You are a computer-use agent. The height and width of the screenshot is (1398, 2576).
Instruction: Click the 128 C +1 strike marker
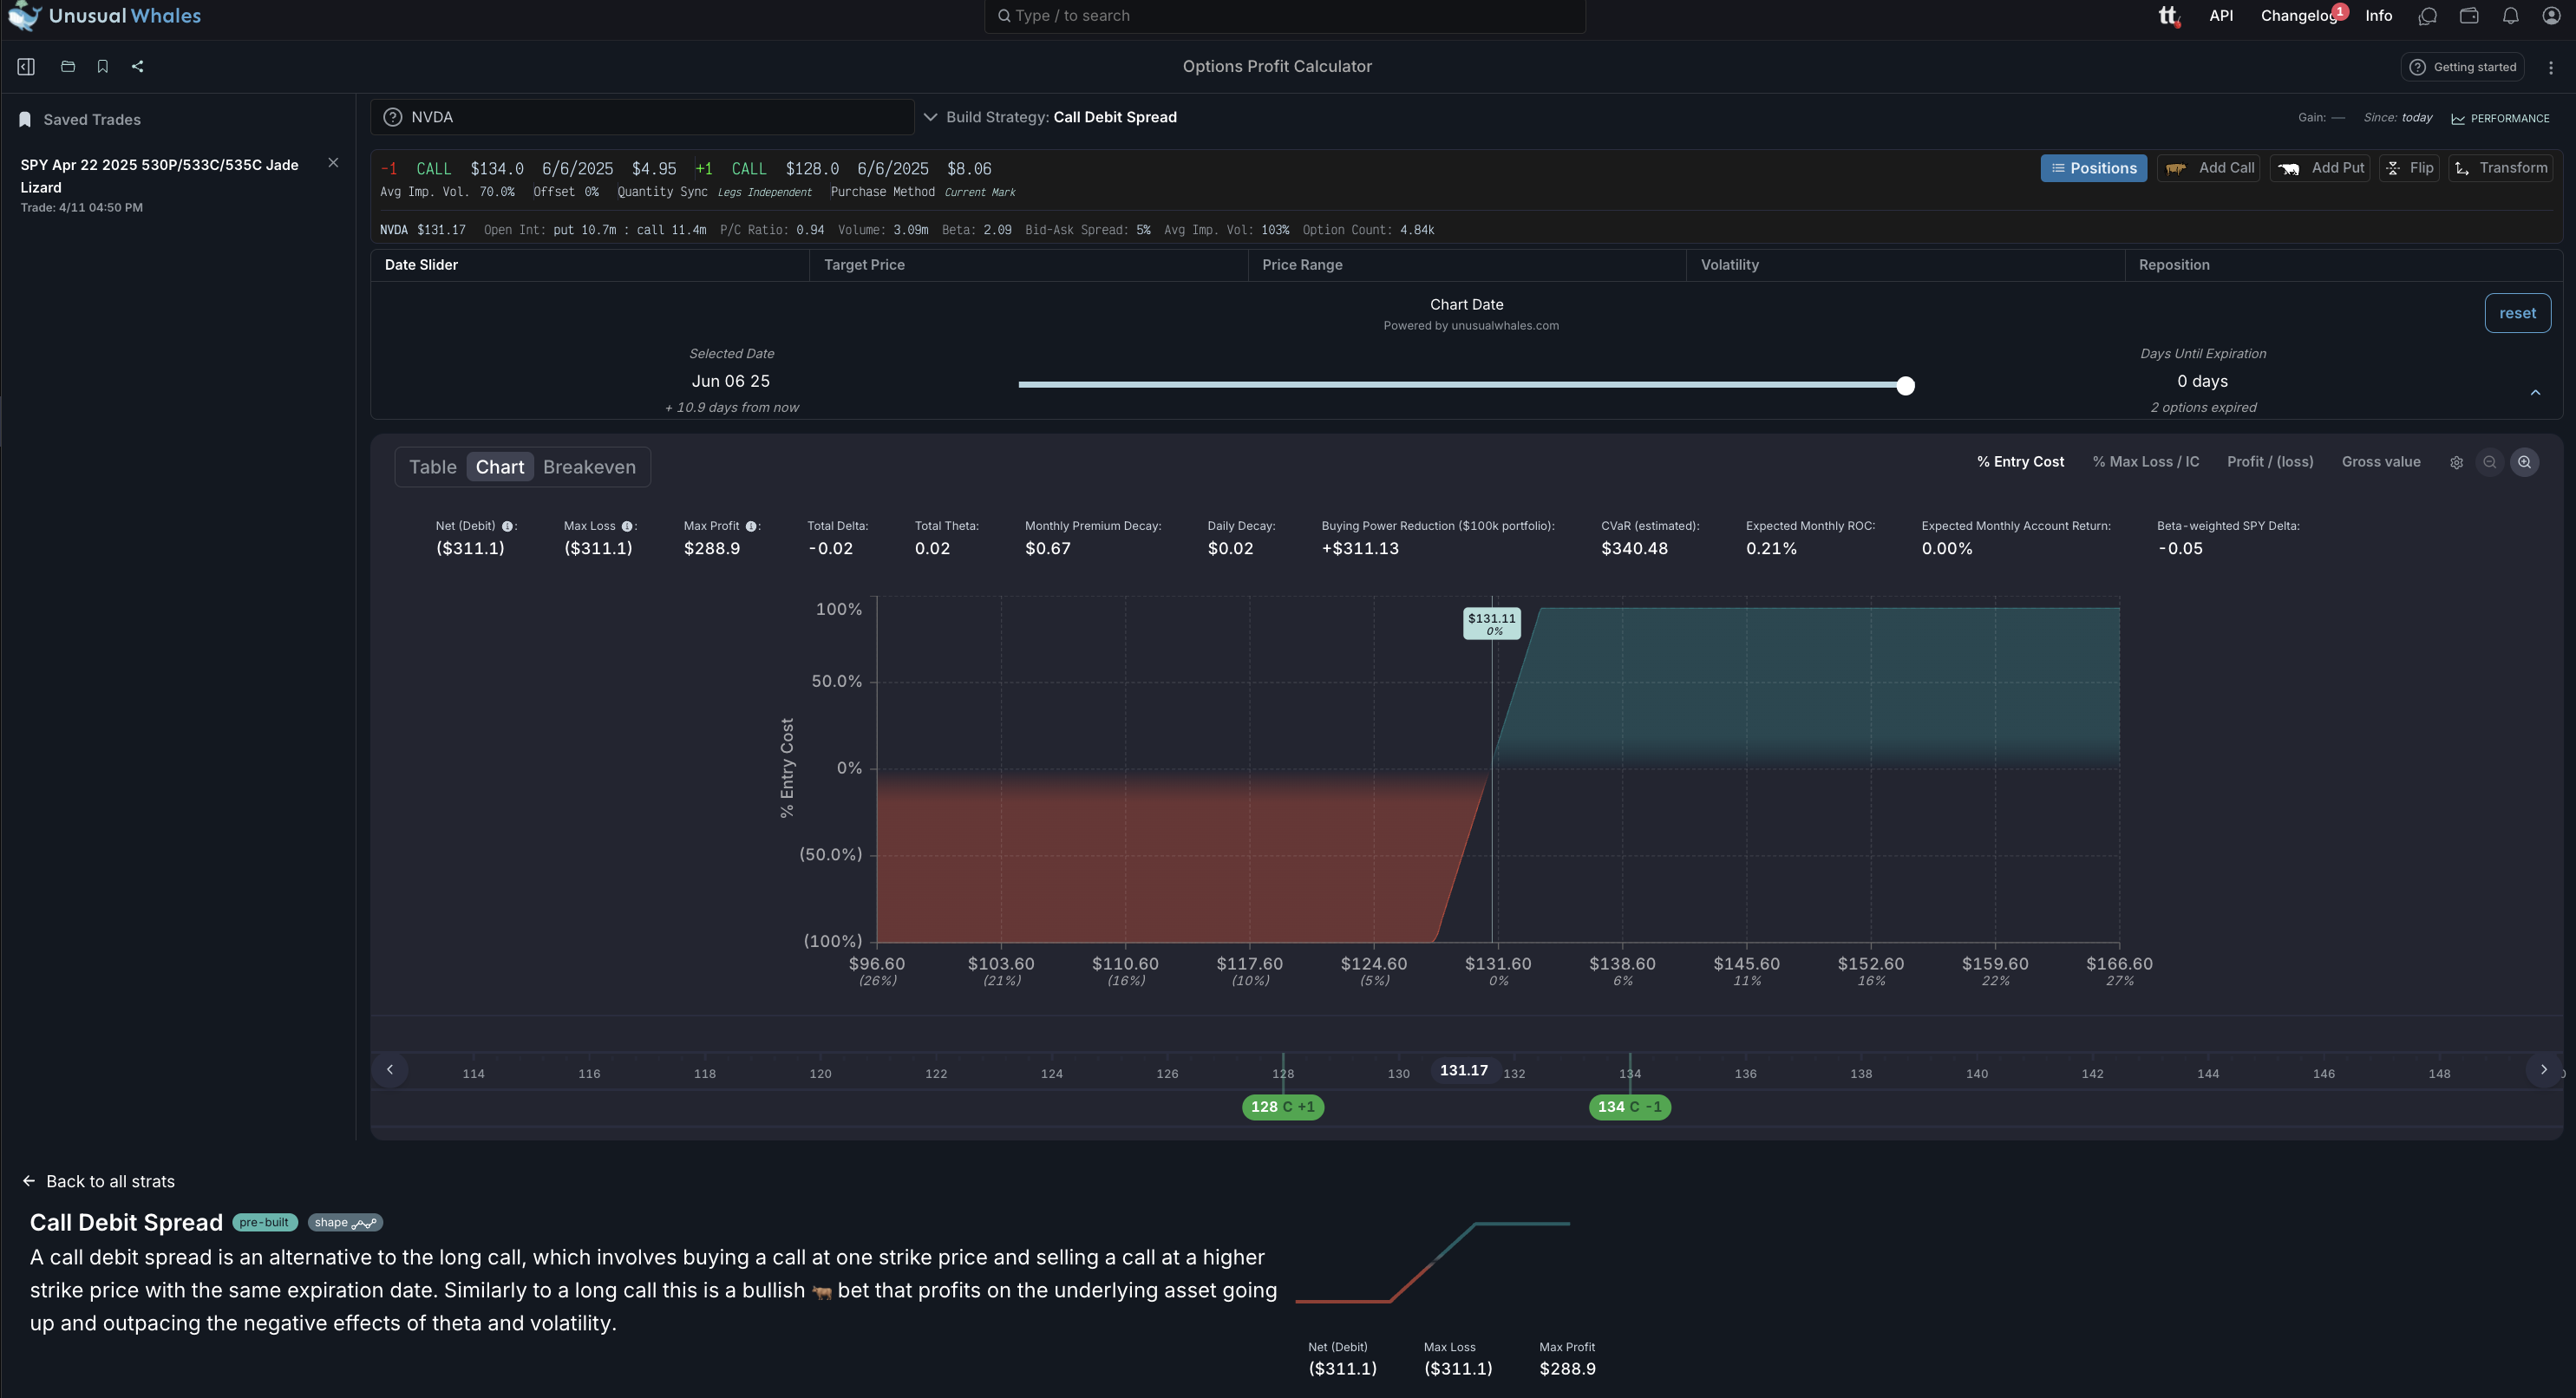point(1283,1108)
